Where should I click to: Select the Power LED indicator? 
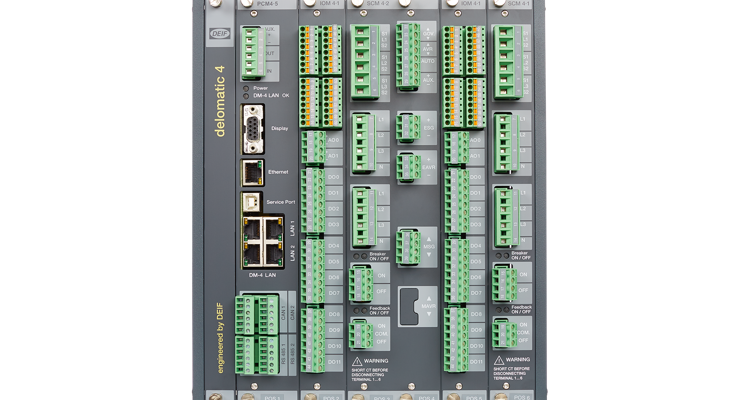246,88
